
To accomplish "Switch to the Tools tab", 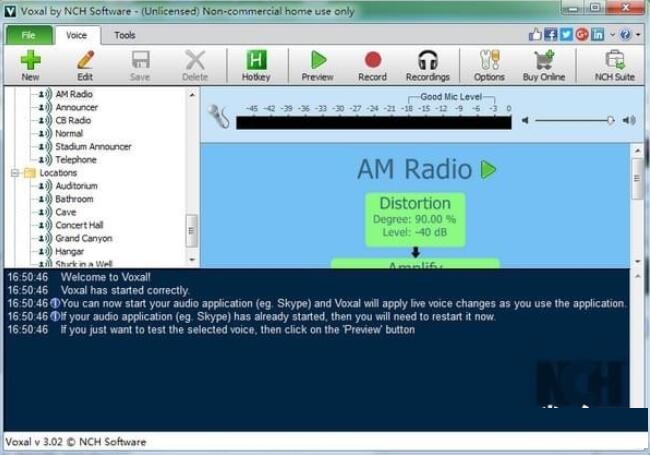I will [125, 35].
